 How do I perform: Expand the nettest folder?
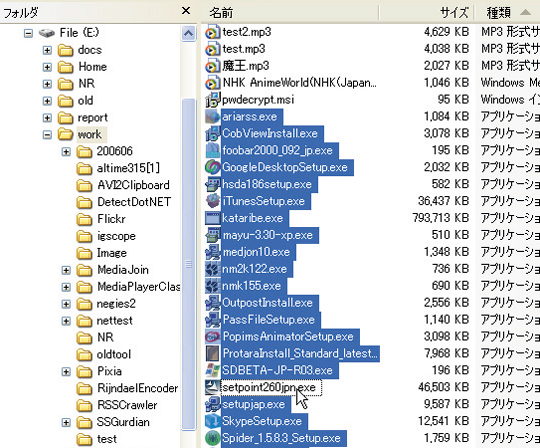pos(66,321)
